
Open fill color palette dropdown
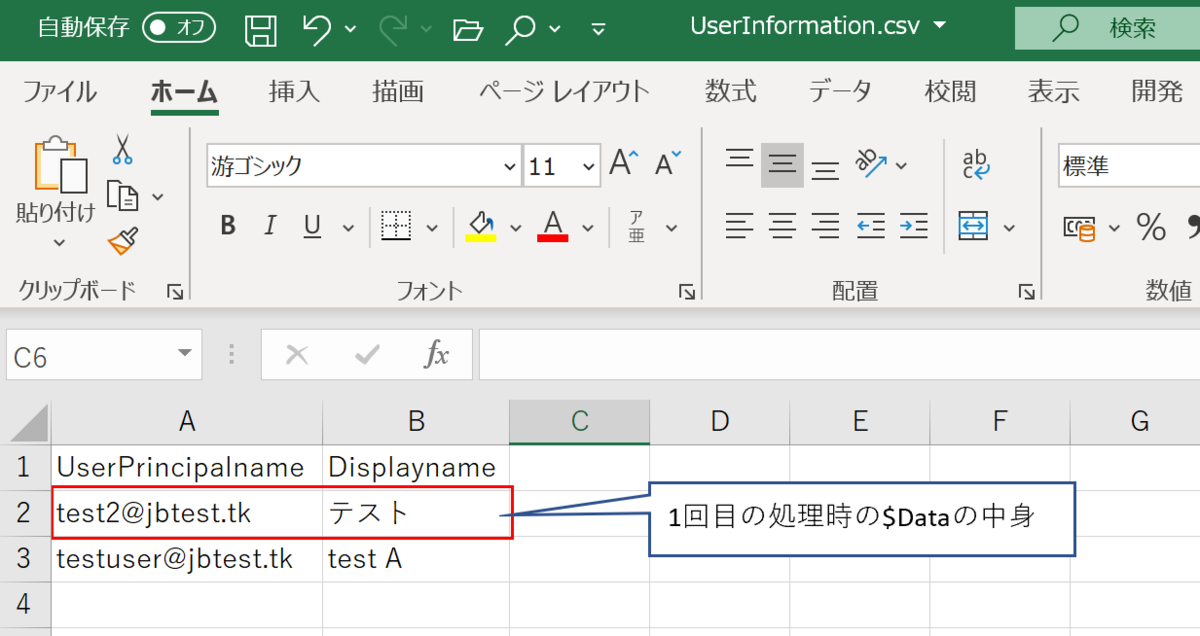coord(516,227)
